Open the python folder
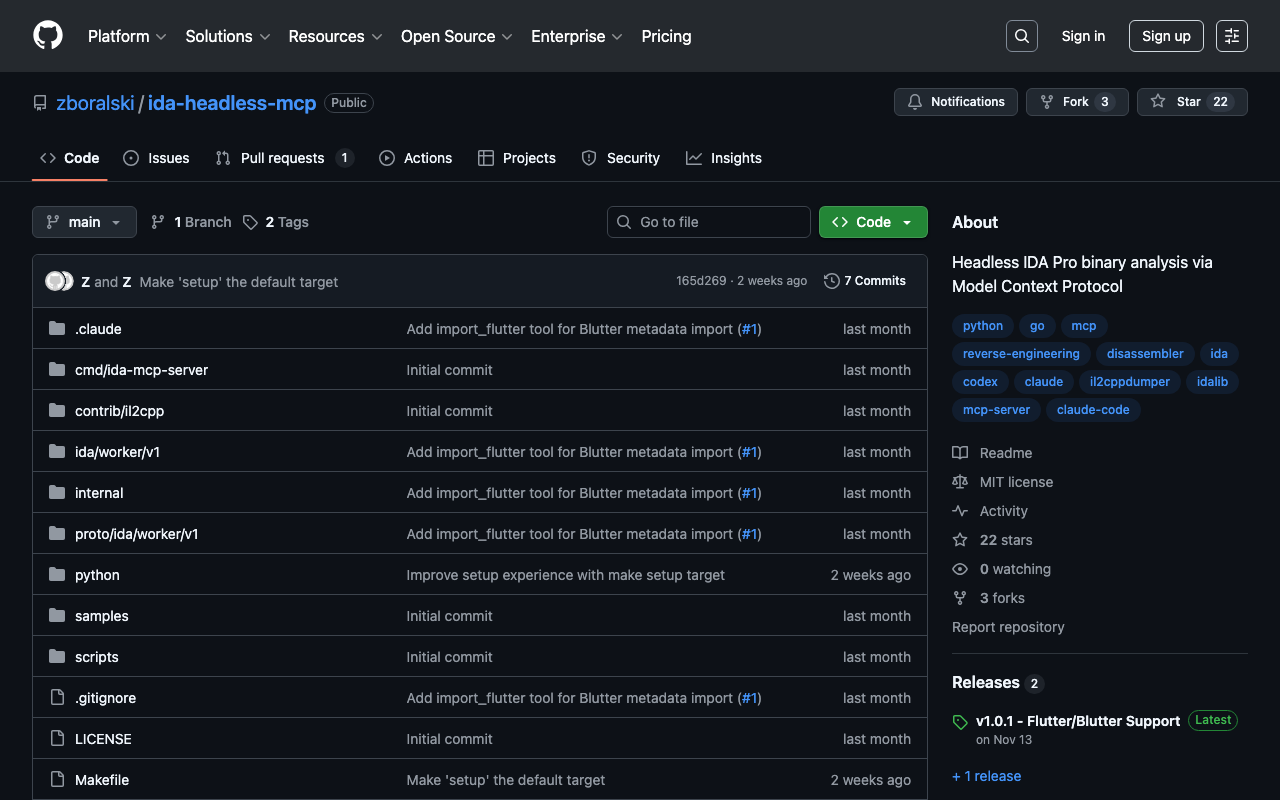This screenshot has width=1280, height=800. (x=97, y=575)
